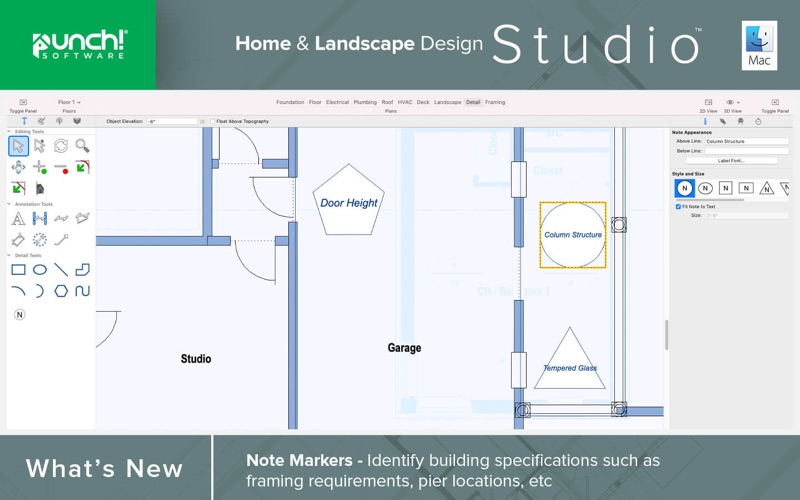Viewport: 800px width, 500px height.
Task: Click the Above Line text field
Action: tap(747, 141)
